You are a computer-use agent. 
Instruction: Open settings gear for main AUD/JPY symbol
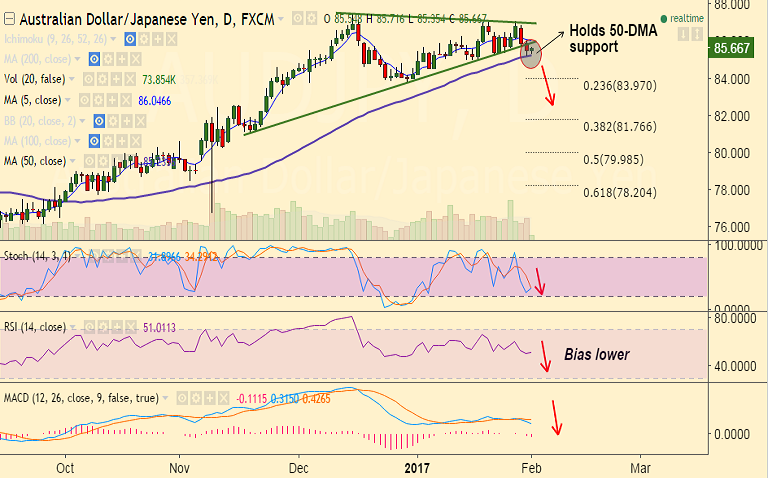click(311, 19)
